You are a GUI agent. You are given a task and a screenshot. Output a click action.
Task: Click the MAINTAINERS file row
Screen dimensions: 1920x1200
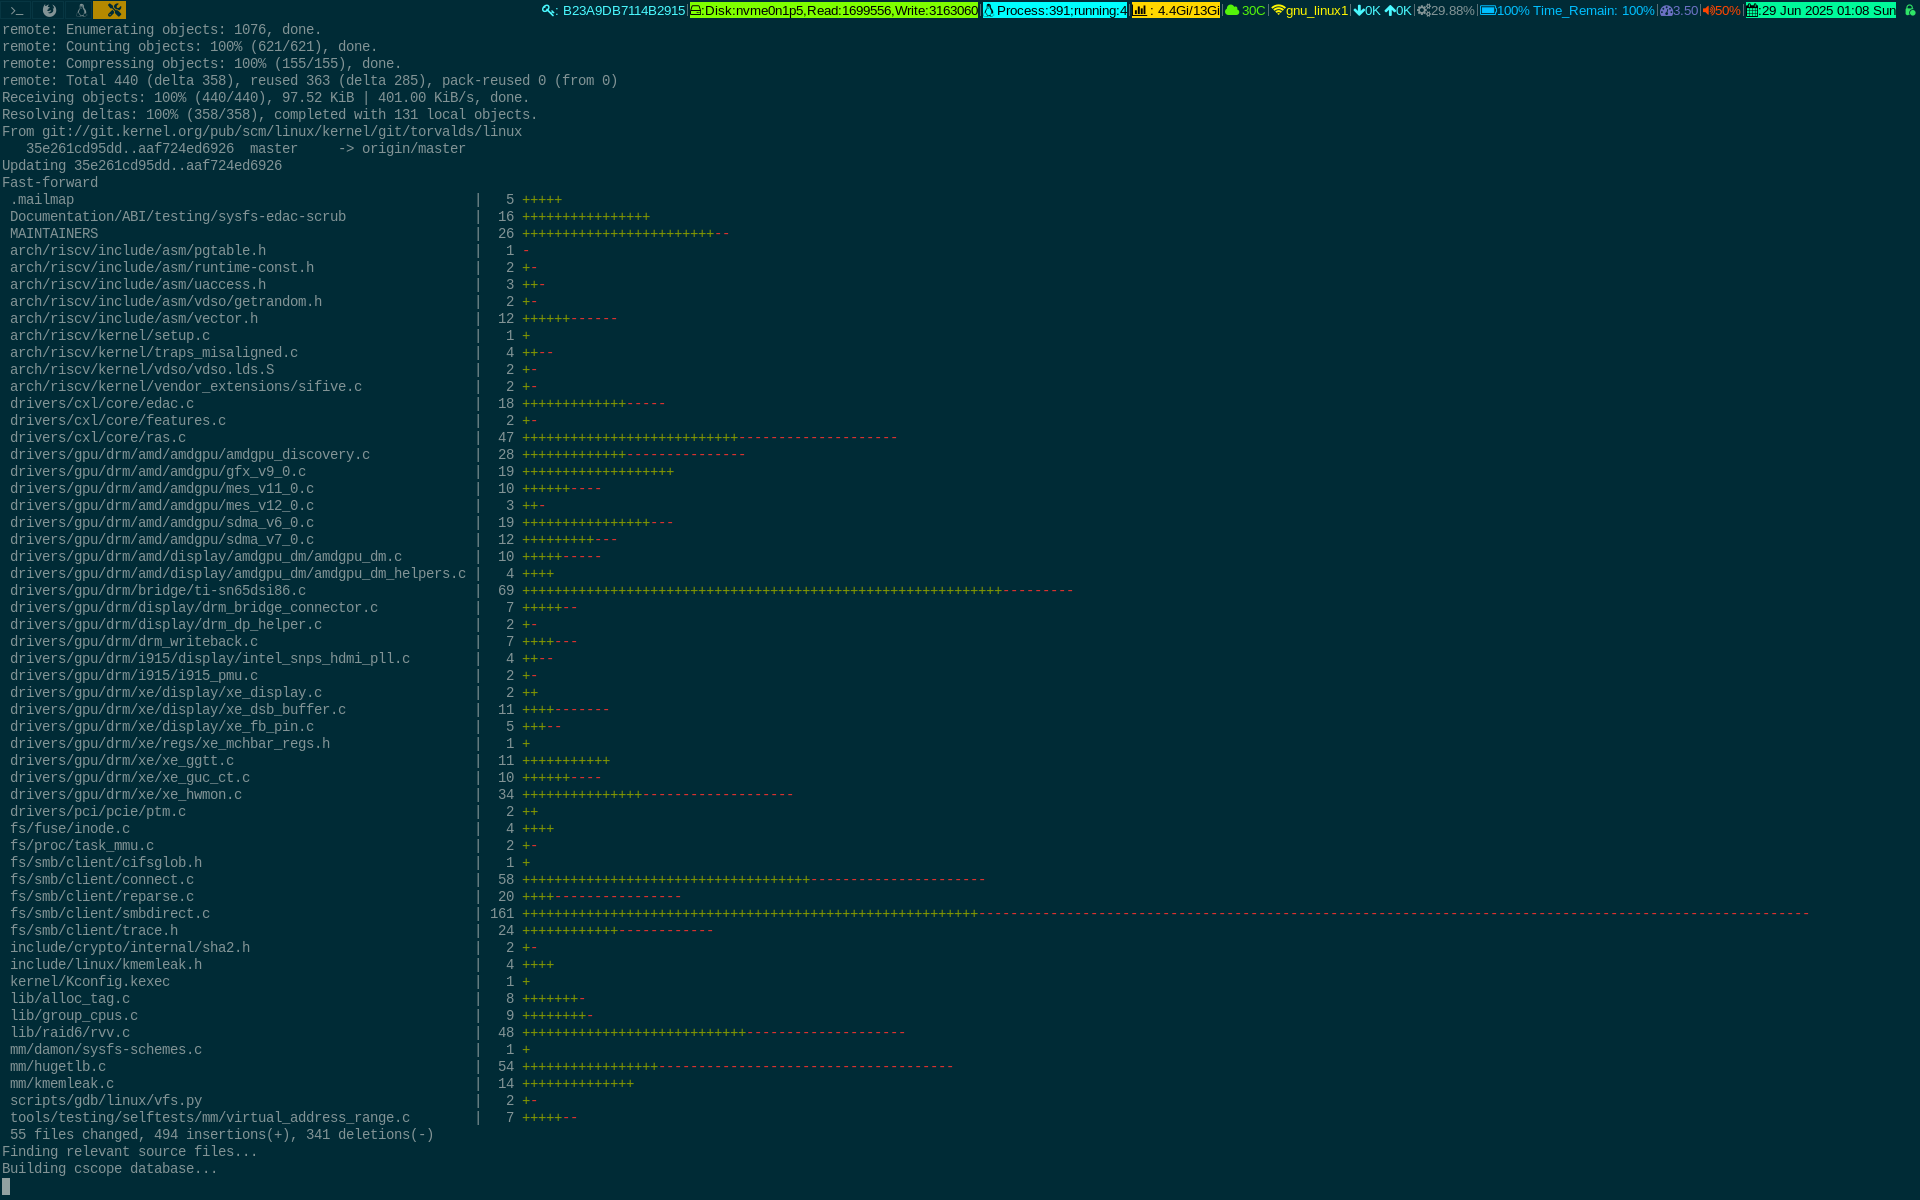tap(370, 234)
